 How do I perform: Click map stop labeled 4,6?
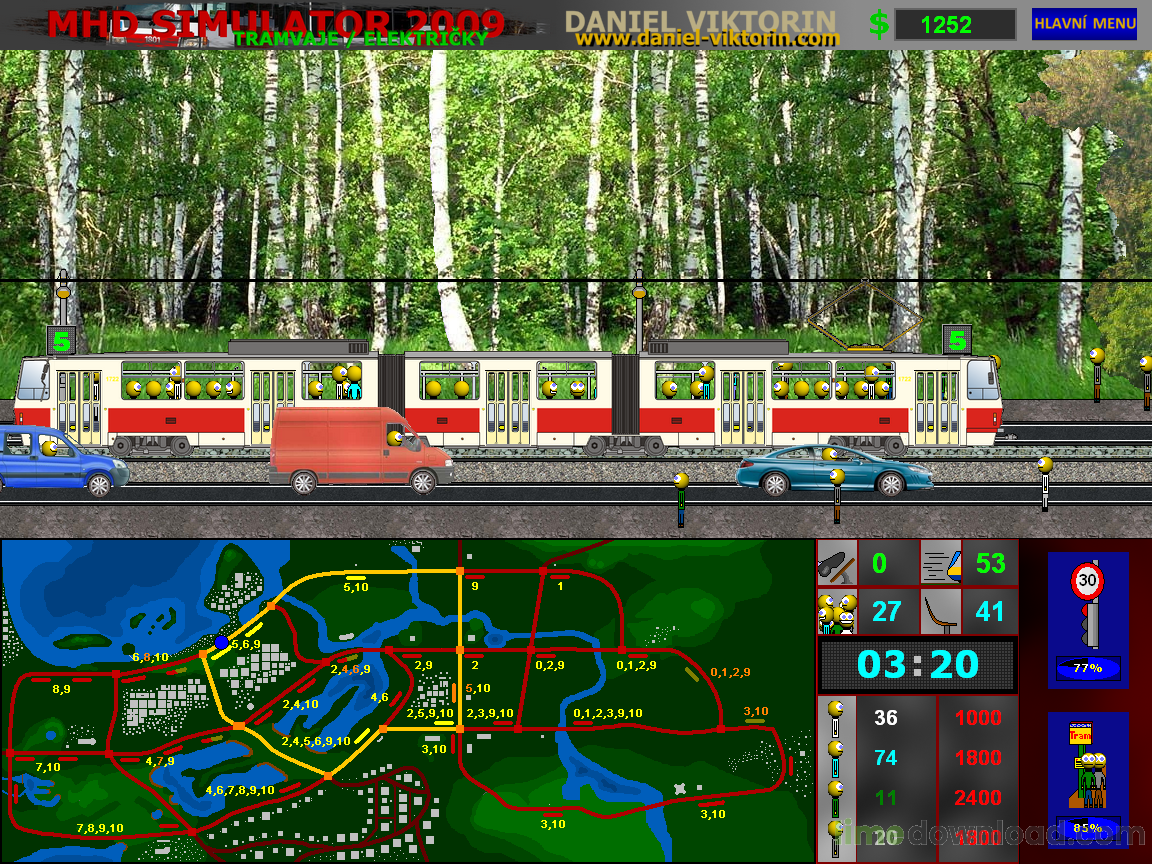point(379,697)
